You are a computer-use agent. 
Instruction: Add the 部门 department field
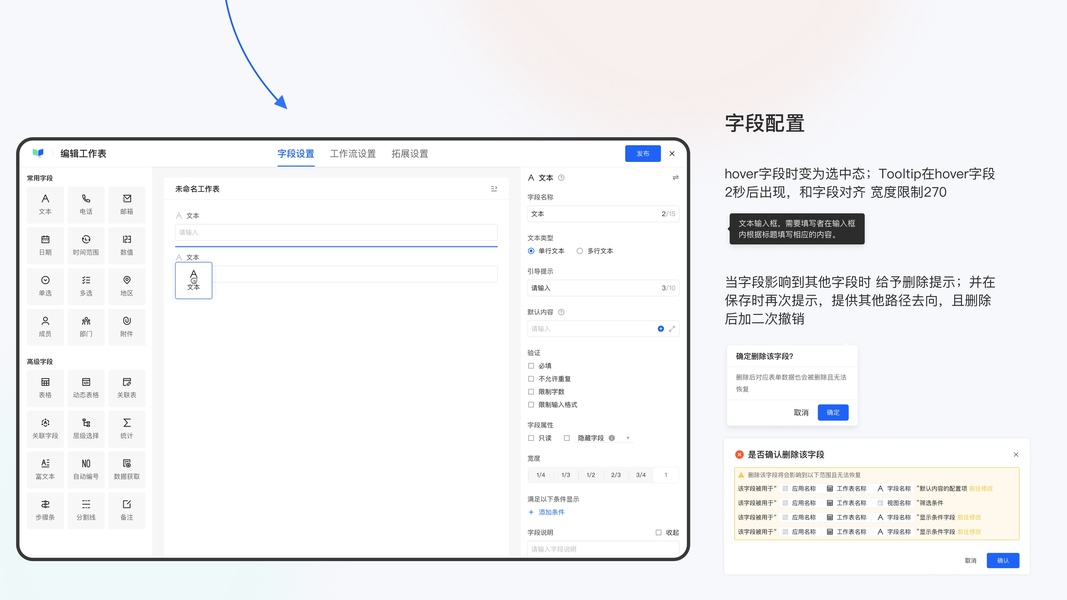click(86, 327)
